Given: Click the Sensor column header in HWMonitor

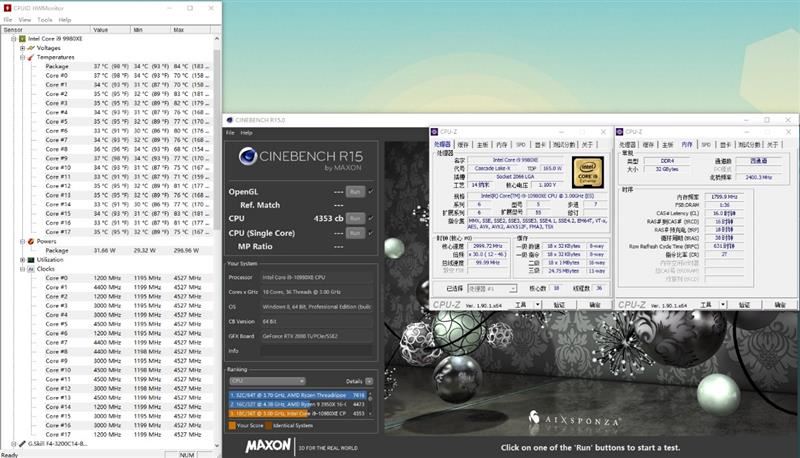Looking at the screenshot, I should pos(45,30).
